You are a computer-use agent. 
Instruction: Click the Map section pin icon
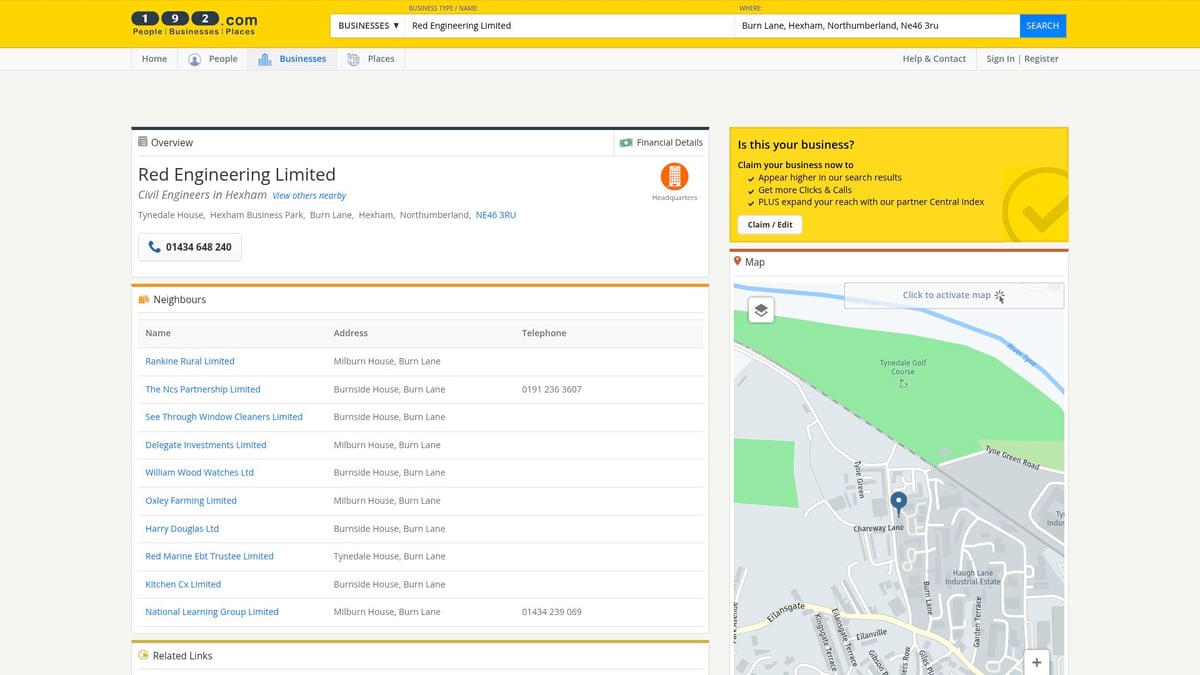[738, 261]
